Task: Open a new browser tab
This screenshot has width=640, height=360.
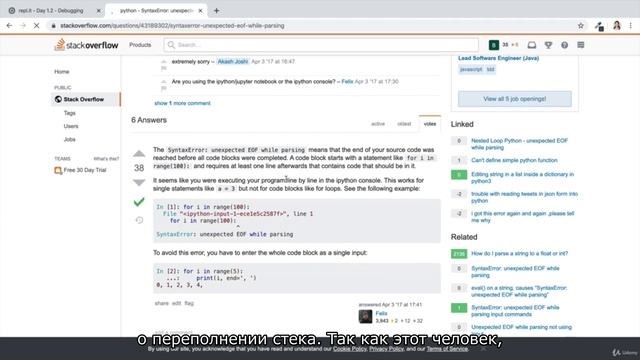Action: (216, 11)
